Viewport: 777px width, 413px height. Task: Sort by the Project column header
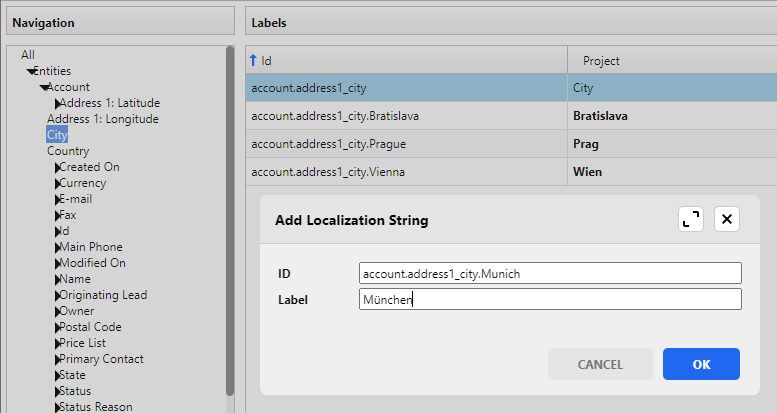click(601, 61)
